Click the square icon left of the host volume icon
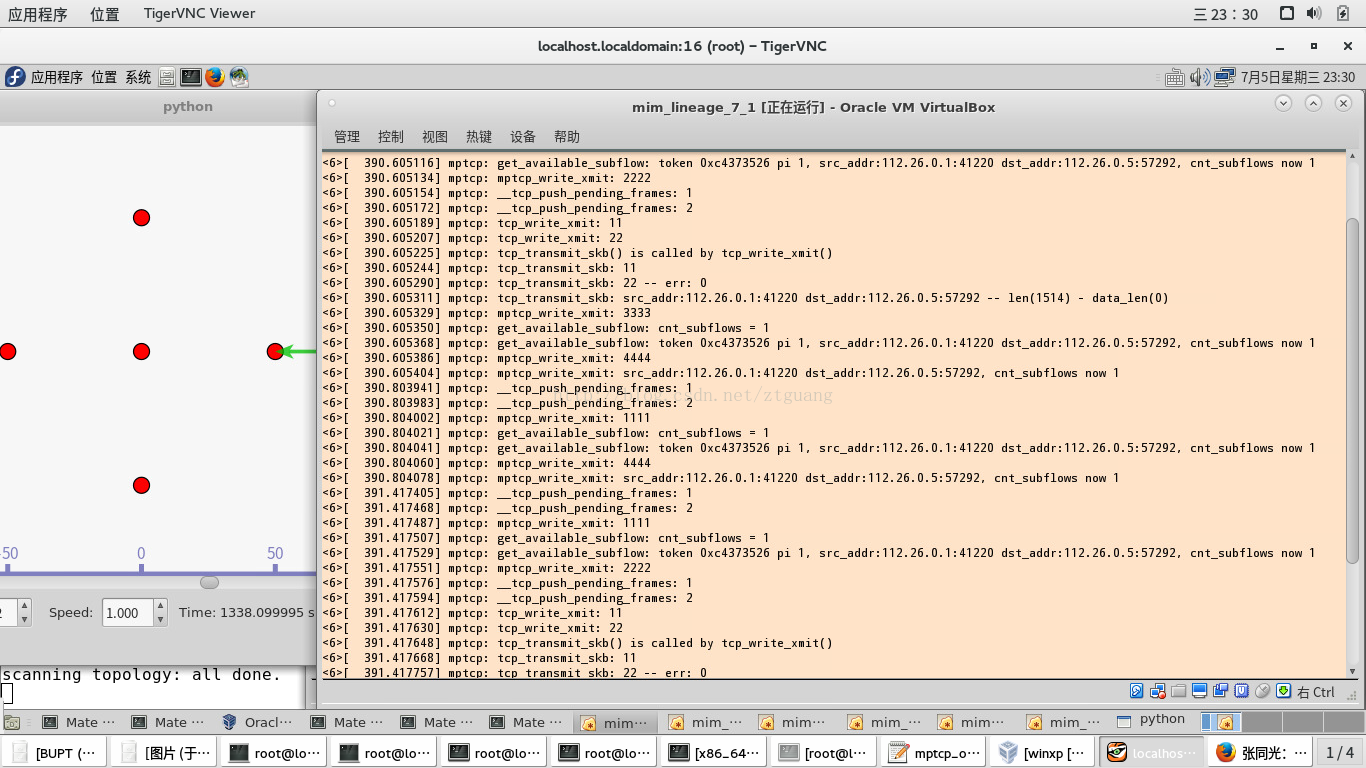The height and width of the screenshot is (768, 1366). [x=1287, y=13]
